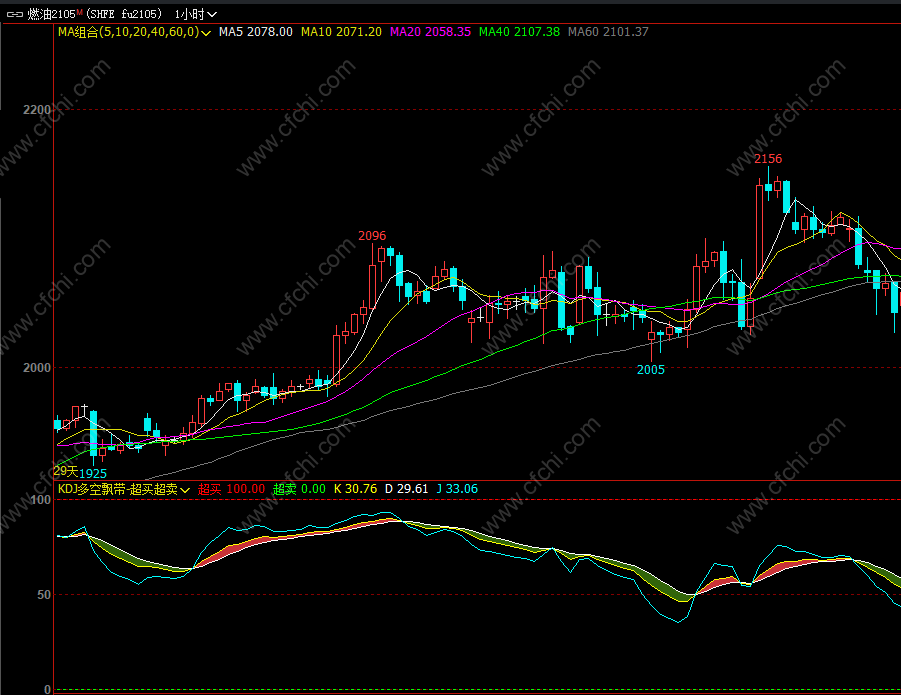Click the 2156 high price label
The height and width of the screenshot is (695, 901).
tap(768, 159)
